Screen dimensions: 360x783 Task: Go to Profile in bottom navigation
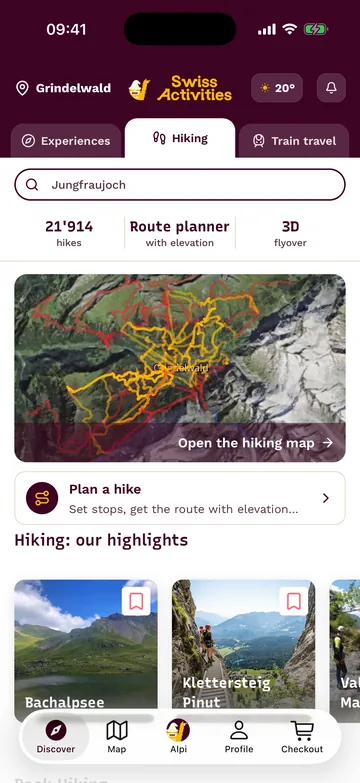(239, 737)
